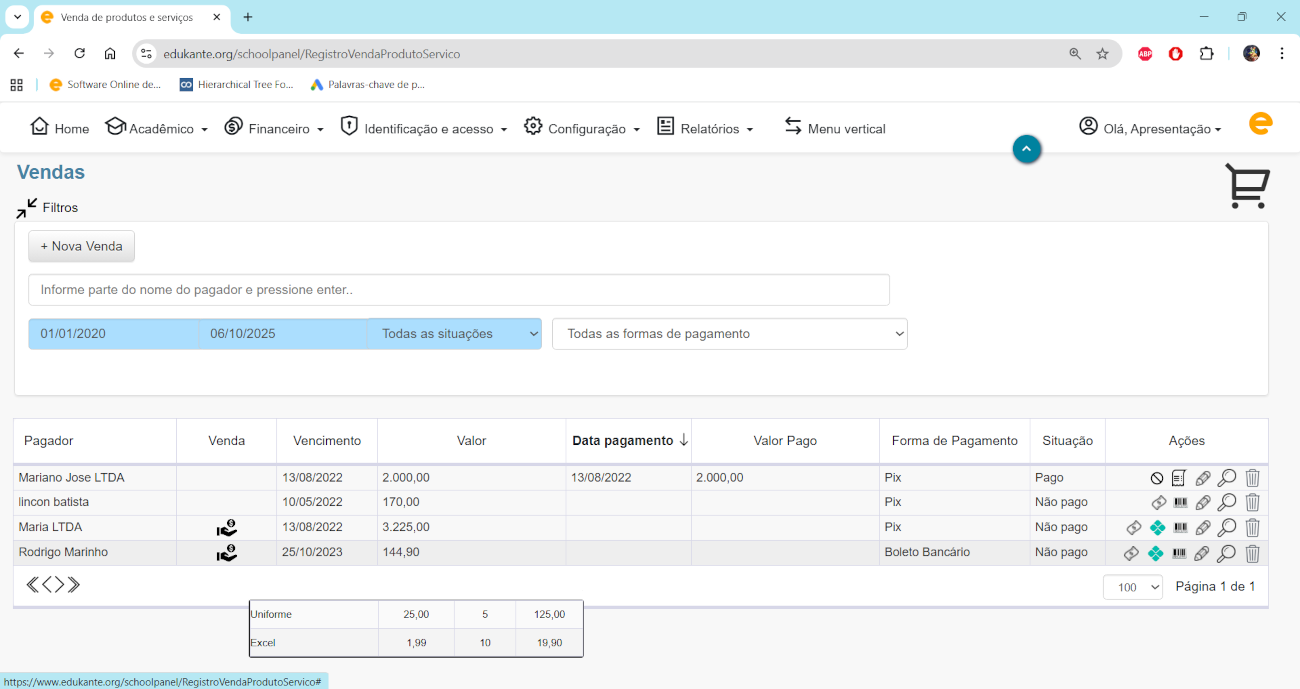The height and width of the screenshot is (689, 1300).
Task: Cancel payment of Mariano Jose LTDA sale
Action: pyautogui.click(x=1157, y=478)
